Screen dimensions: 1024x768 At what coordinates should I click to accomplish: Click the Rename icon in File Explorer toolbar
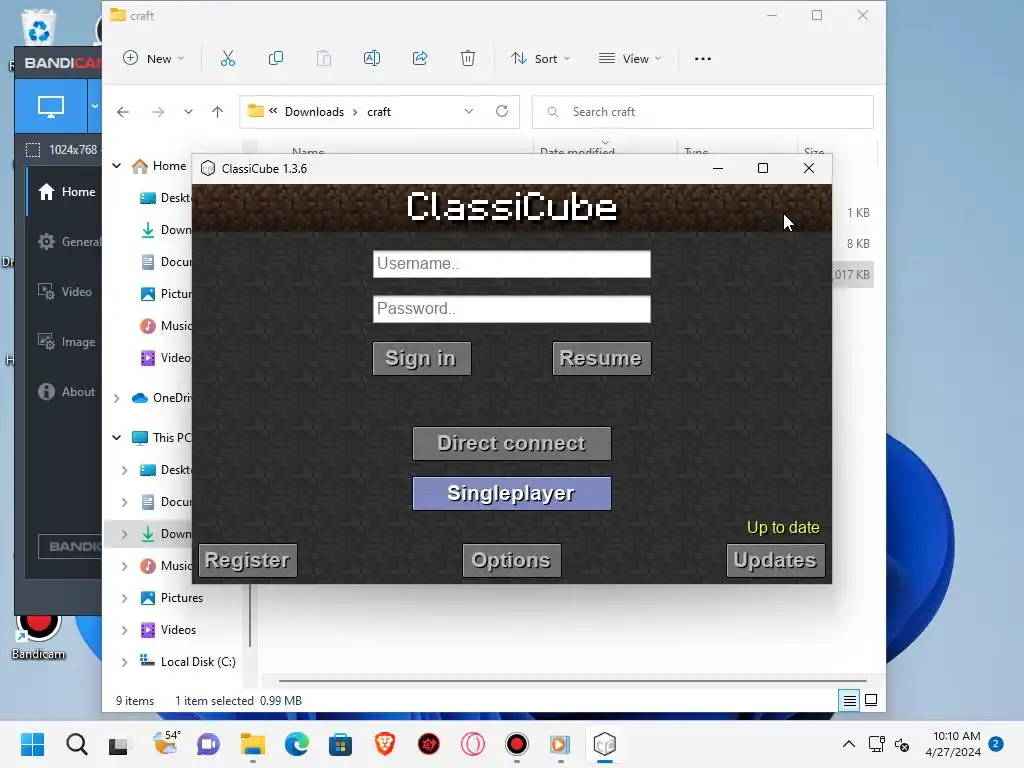372,59
